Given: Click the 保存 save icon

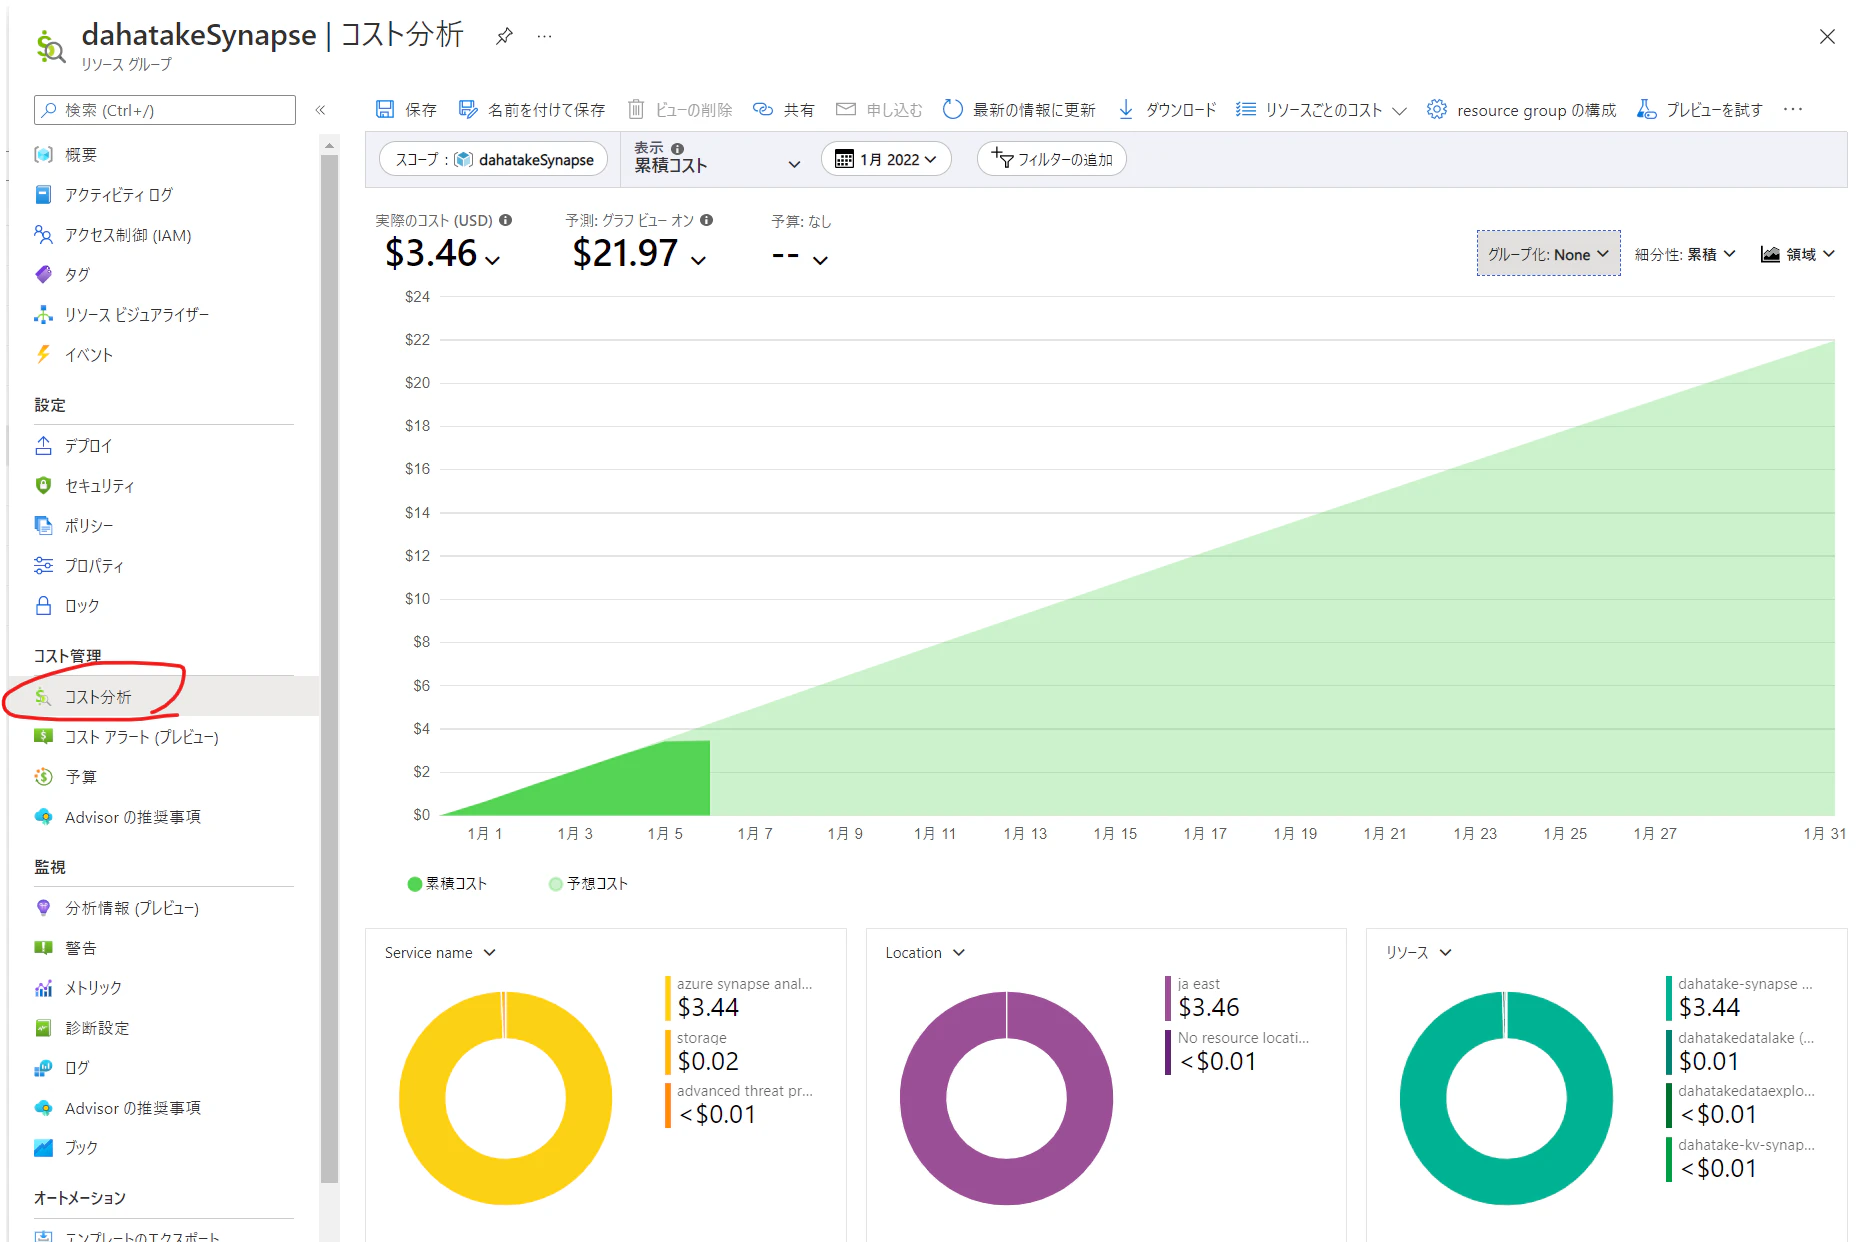Looking at the screenshot, I should pos(385,109).
